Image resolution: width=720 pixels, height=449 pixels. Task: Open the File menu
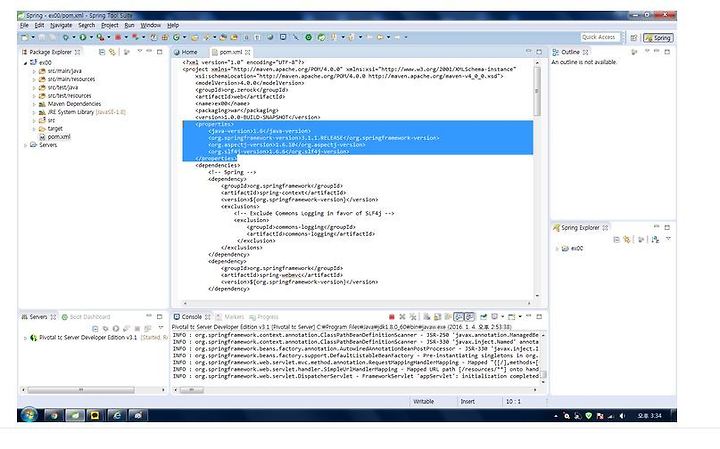pyautogui.click(x=24, y=25)
